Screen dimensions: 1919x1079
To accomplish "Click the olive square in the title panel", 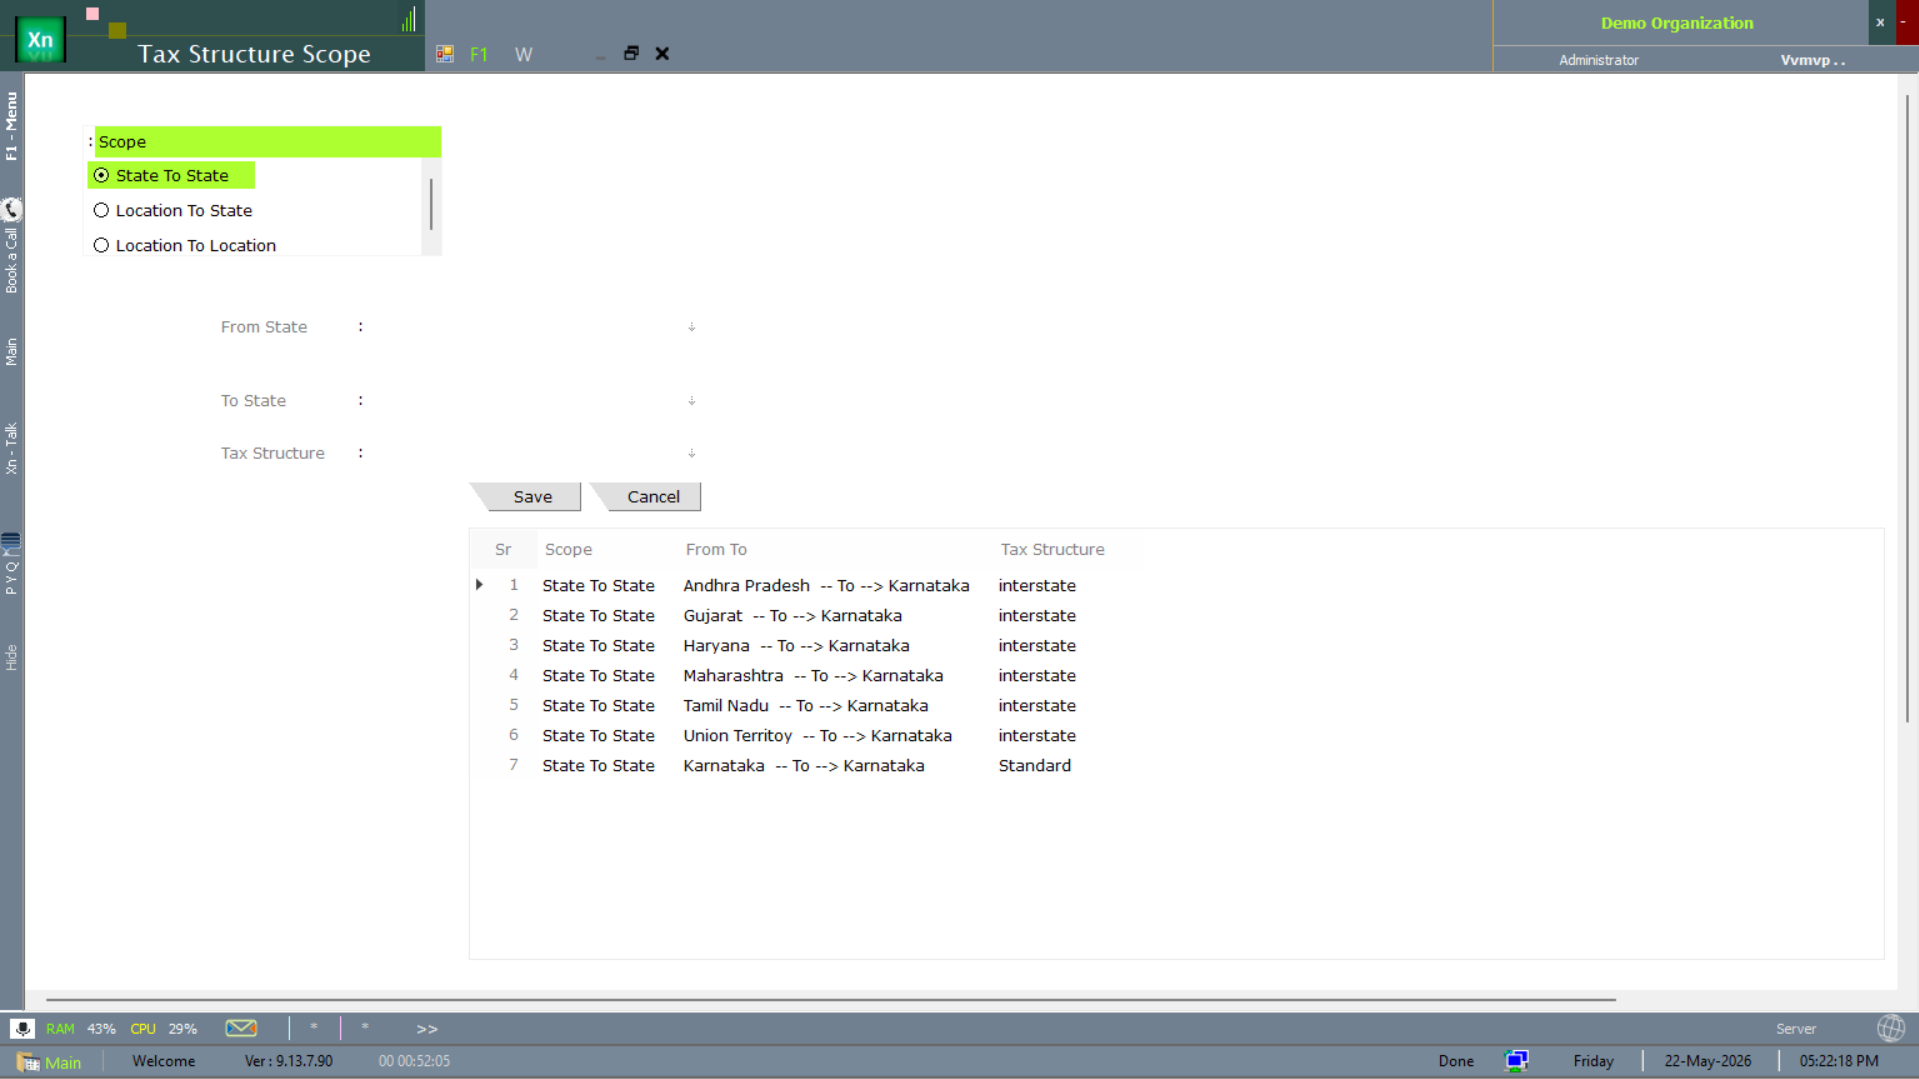I will [x=117, y=30].
